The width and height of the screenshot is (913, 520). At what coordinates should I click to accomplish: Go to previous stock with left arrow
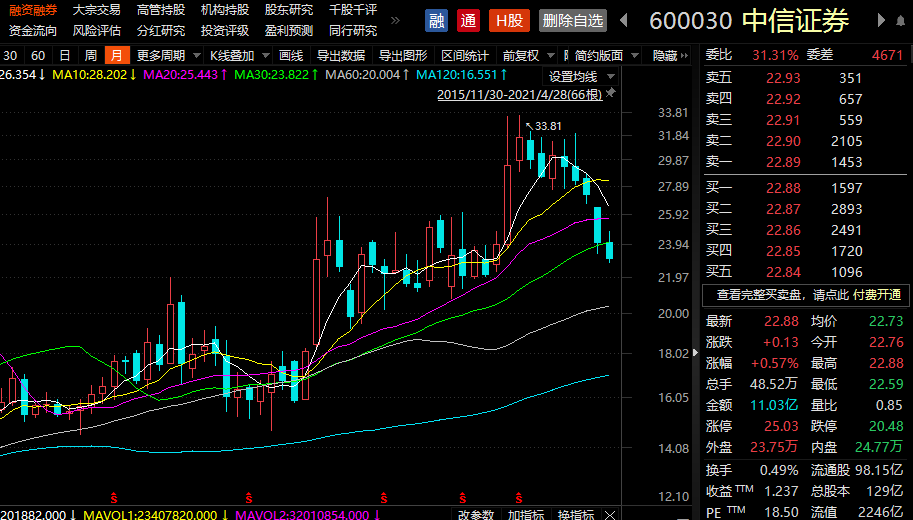click(x=624, y=20)
